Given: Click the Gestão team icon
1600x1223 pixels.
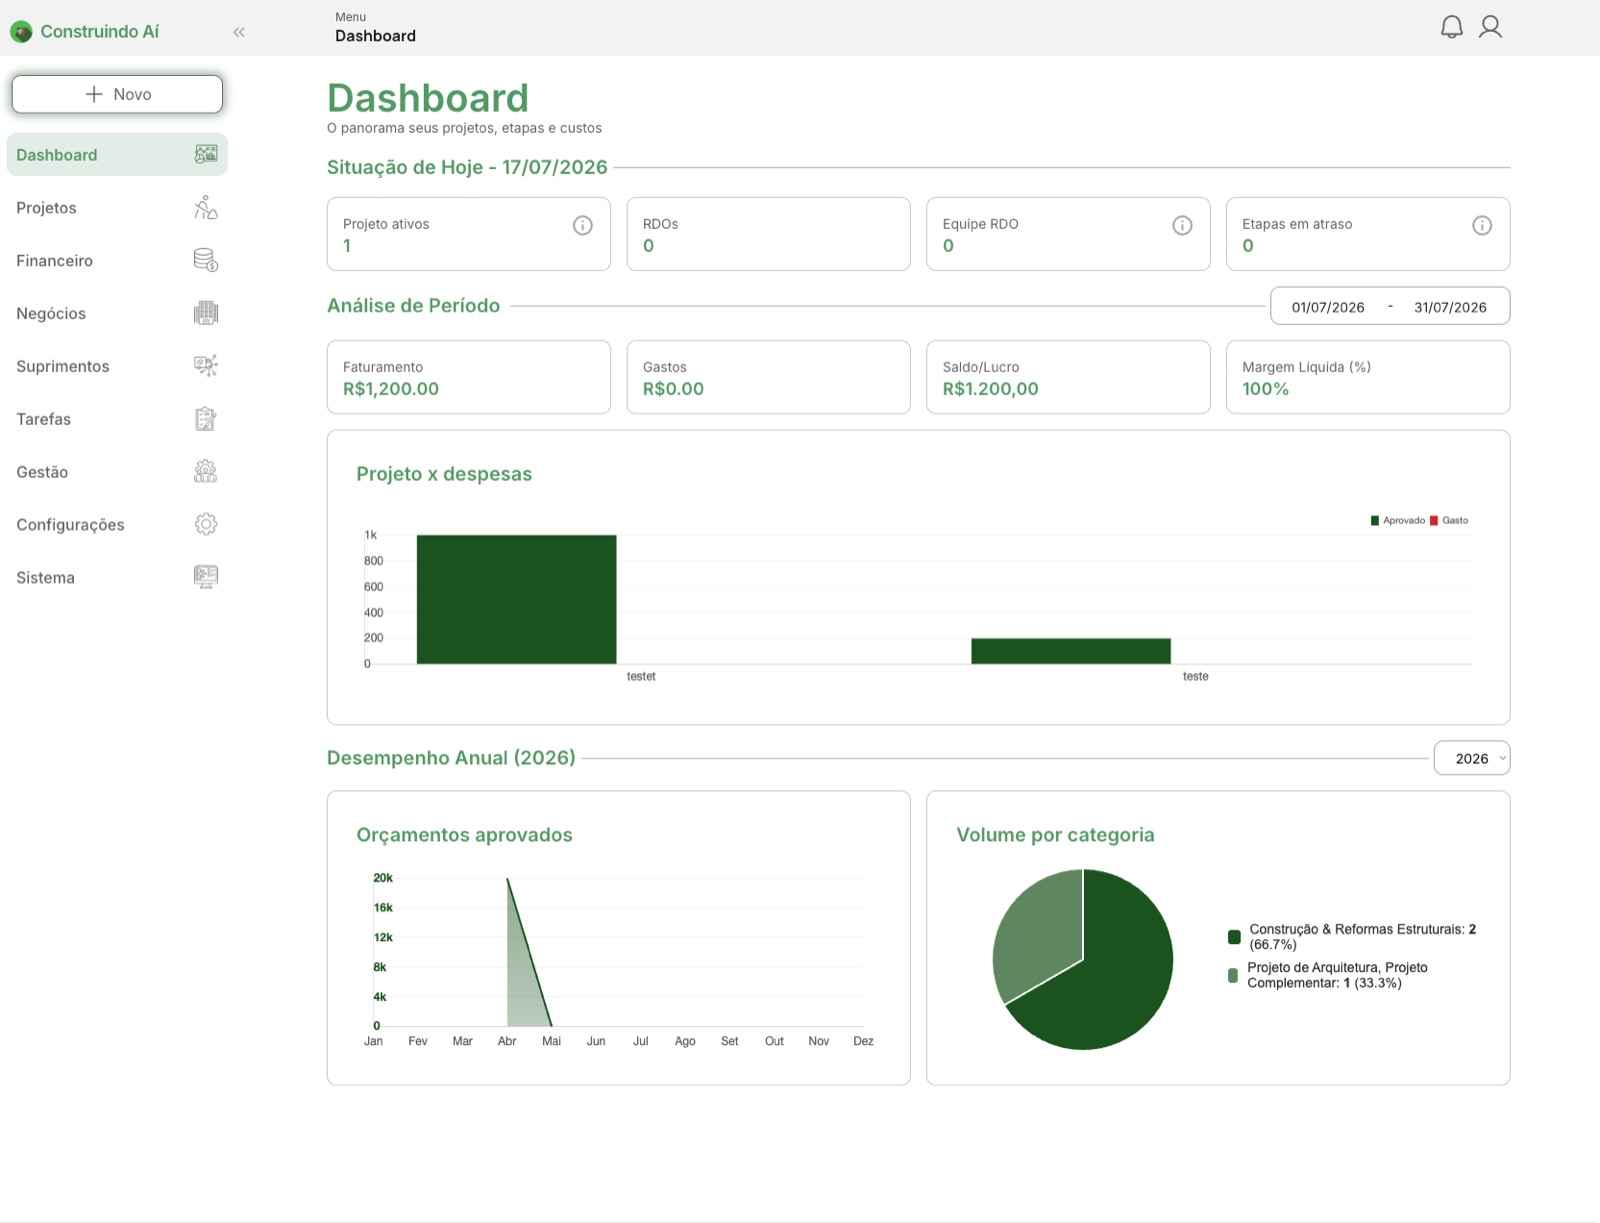Looking at the screenshot, I should click(x=206, y=472).
